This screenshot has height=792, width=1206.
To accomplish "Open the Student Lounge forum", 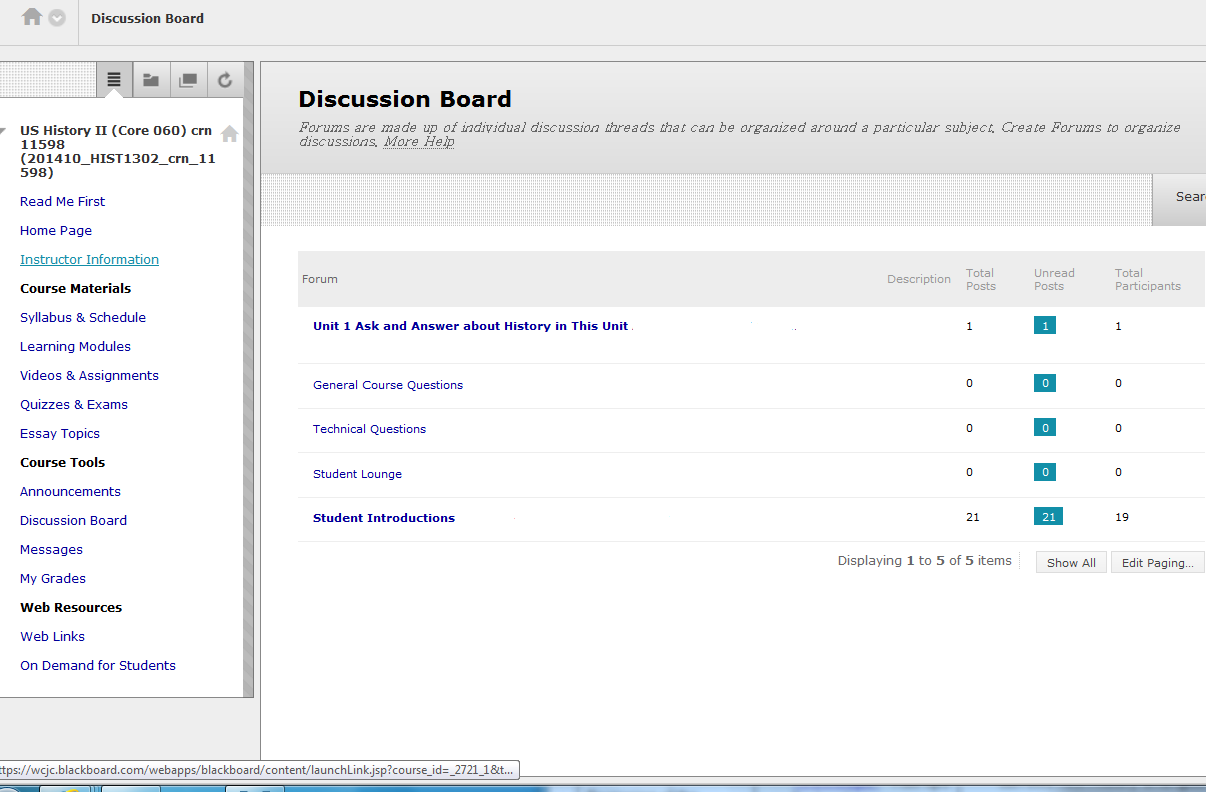I will pyautogui.click(x=357, y=474).
